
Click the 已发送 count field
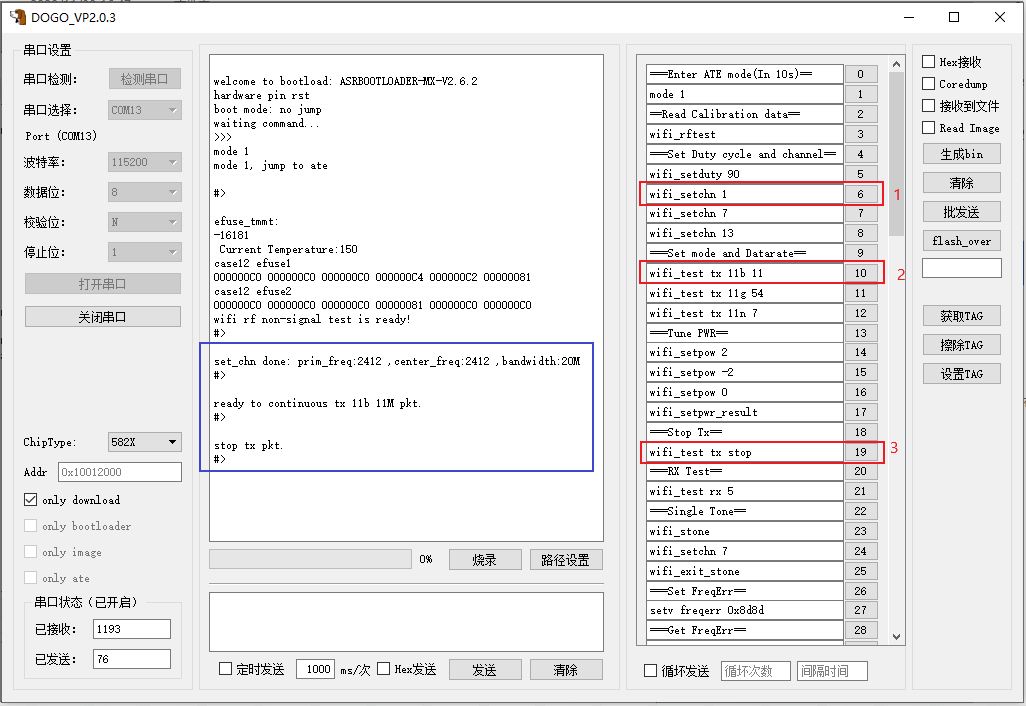[132, 659]
